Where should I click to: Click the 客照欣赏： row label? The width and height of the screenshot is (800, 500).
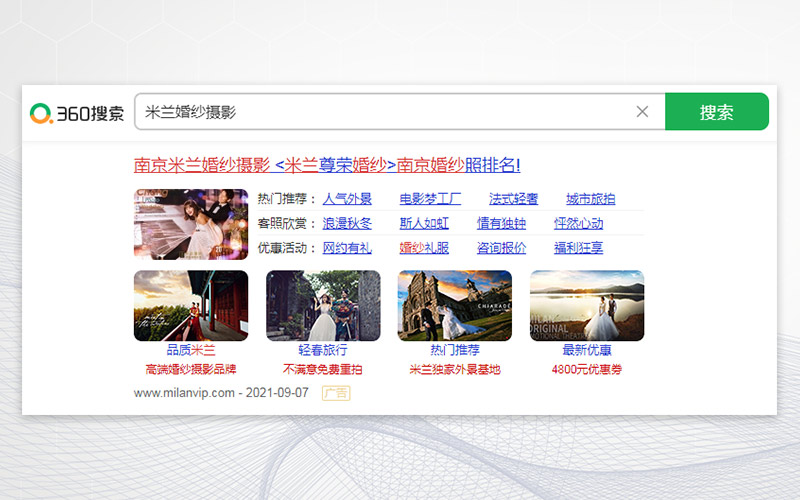[x=287, y=223]
